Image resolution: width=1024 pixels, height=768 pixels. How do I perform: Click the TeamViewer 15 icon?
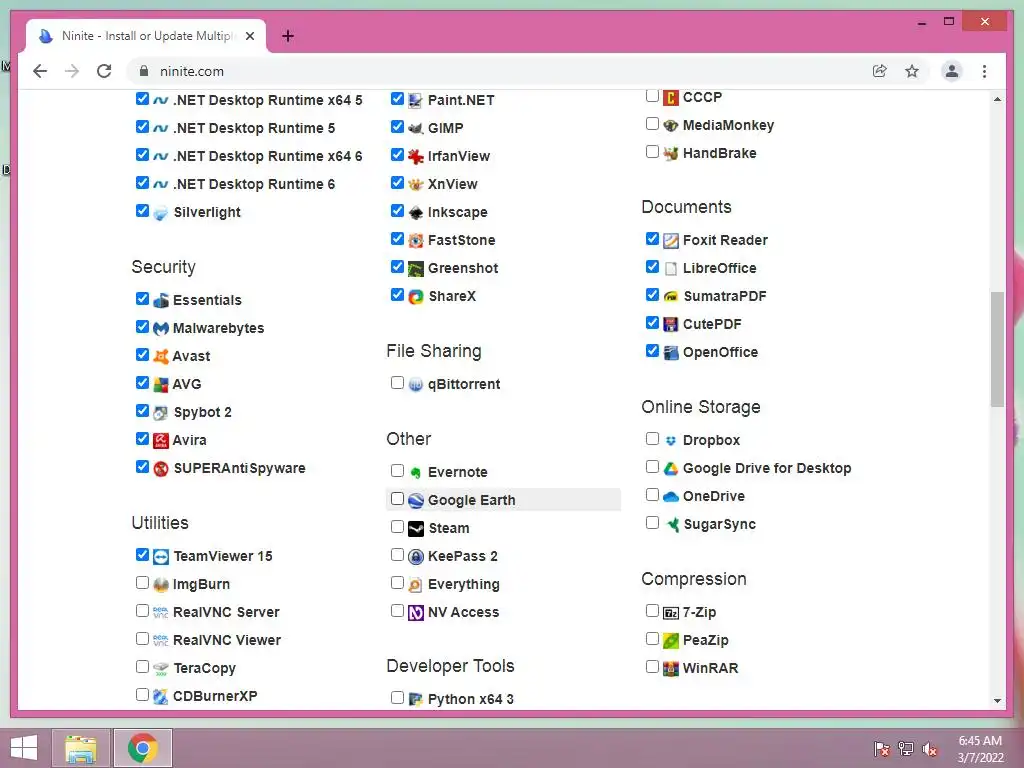click(x=161, y=557)
